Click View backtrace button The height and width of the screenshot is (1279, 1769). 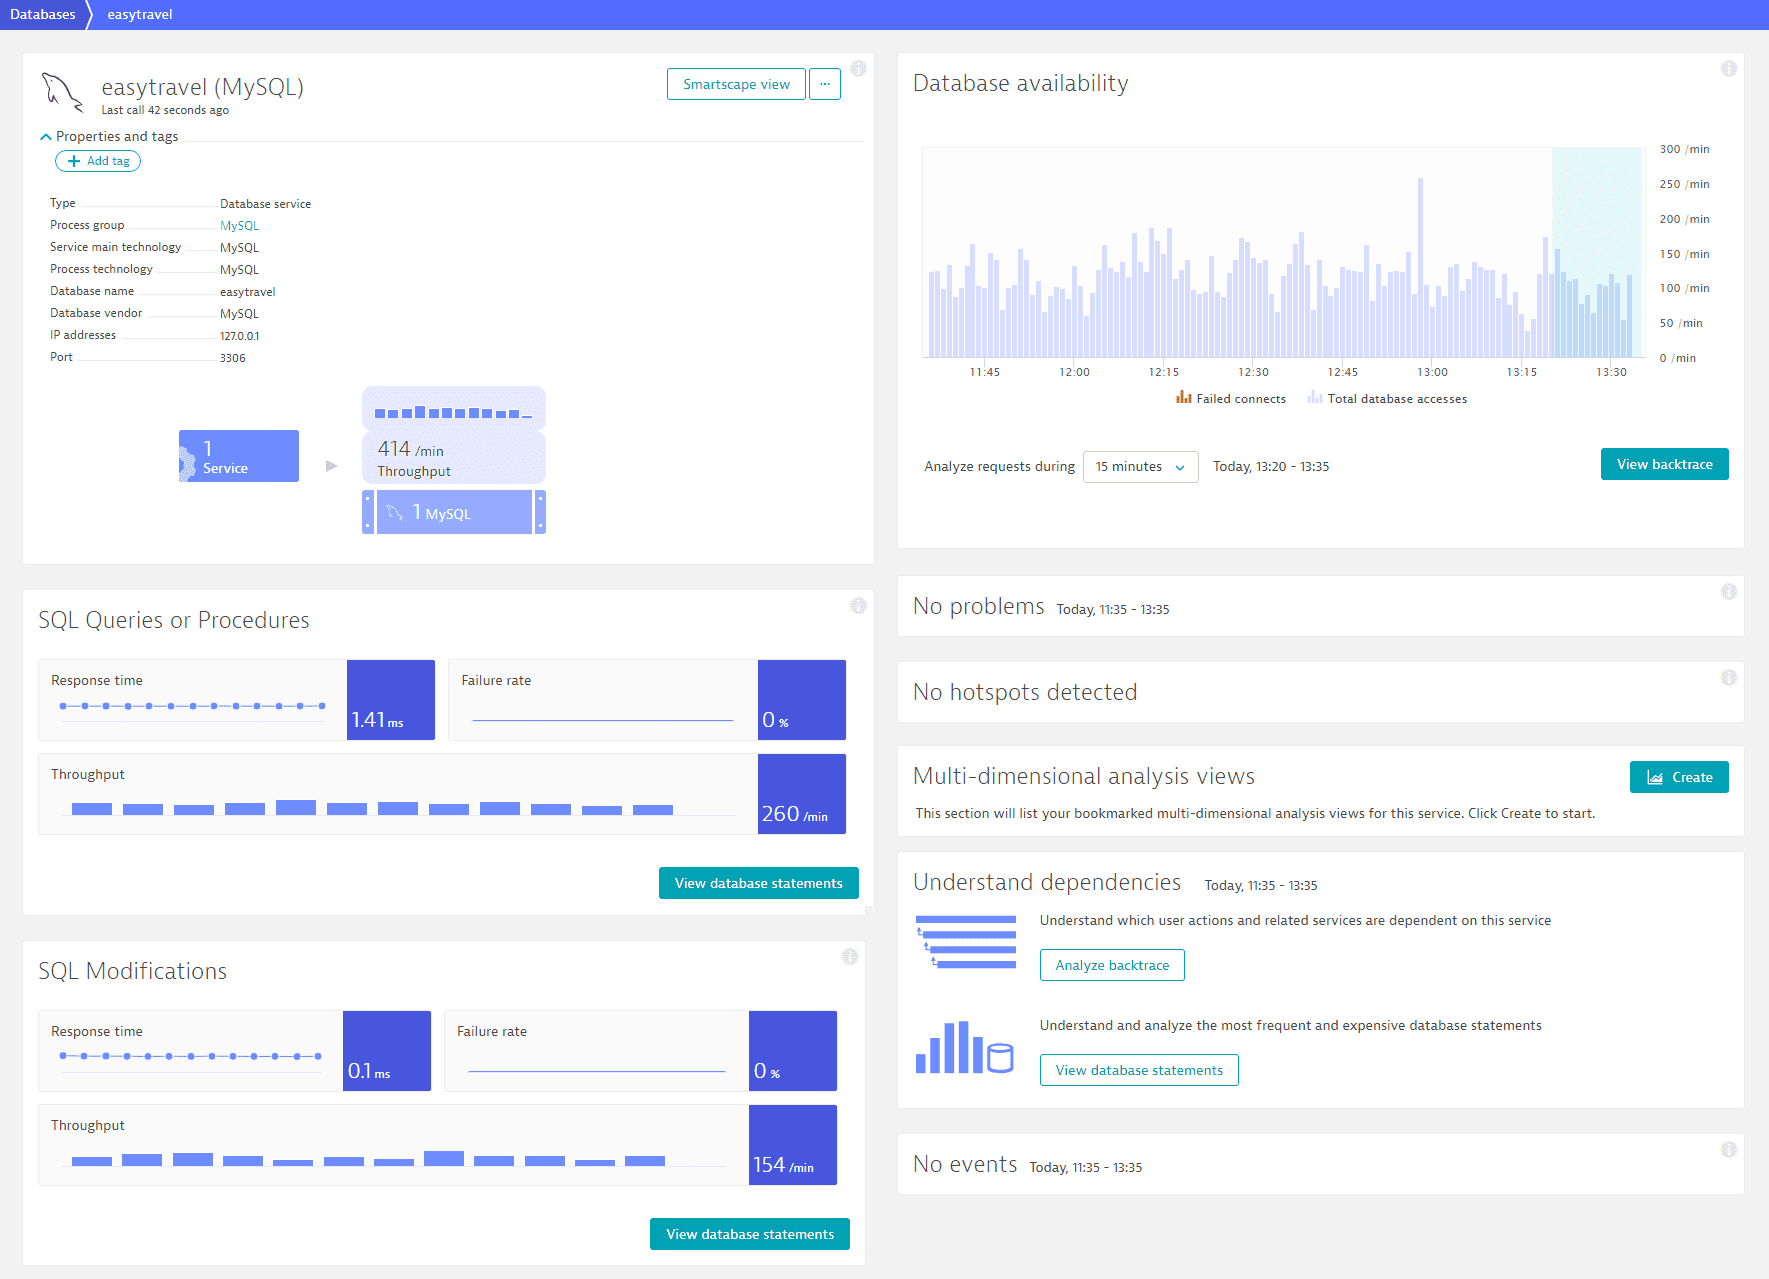pyautogui.click(x=1664, y=464)
